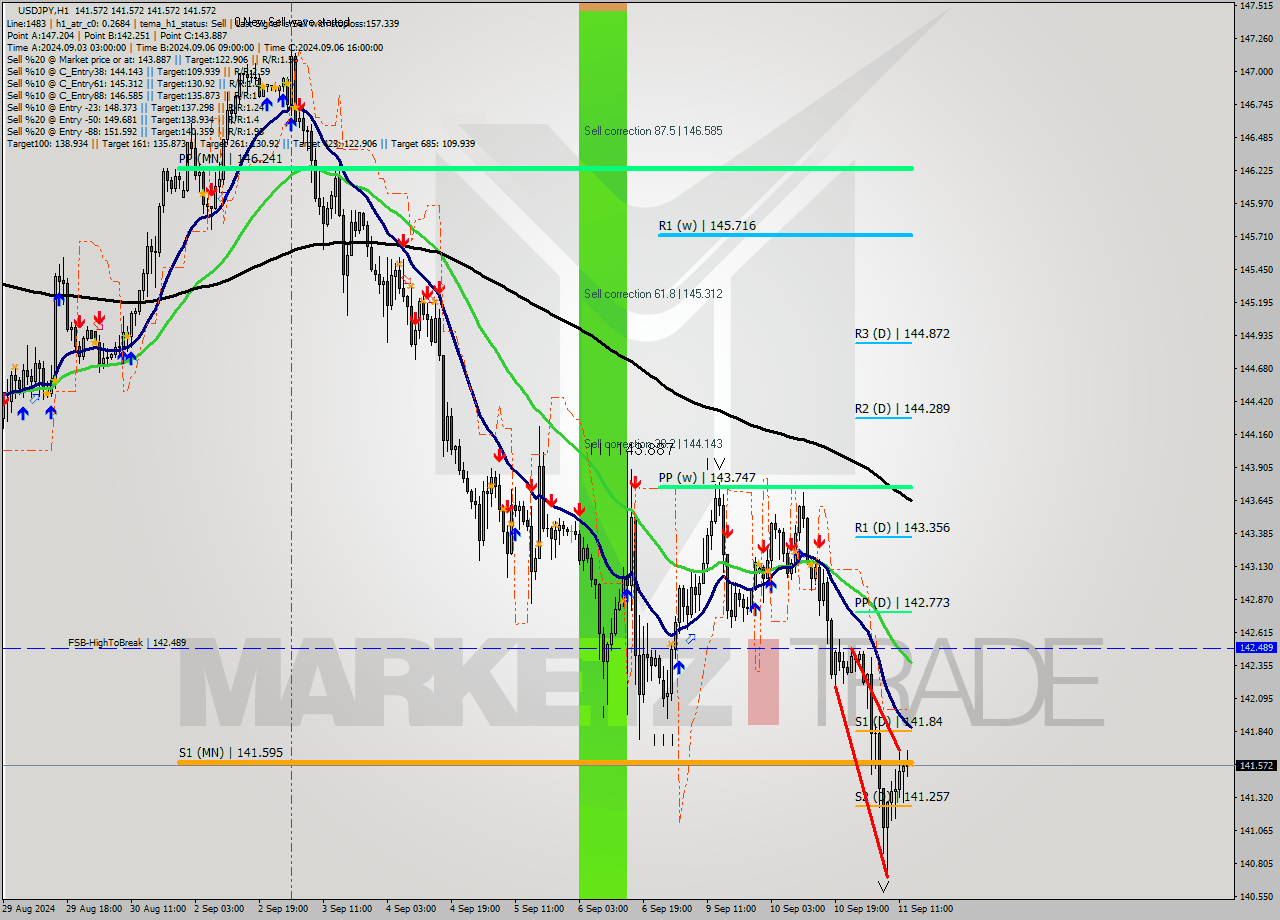Click the 5 Sep 11:00 time label
This screenshot has width=1280, height=920.
pyautogui.click(x=541, y=909)
